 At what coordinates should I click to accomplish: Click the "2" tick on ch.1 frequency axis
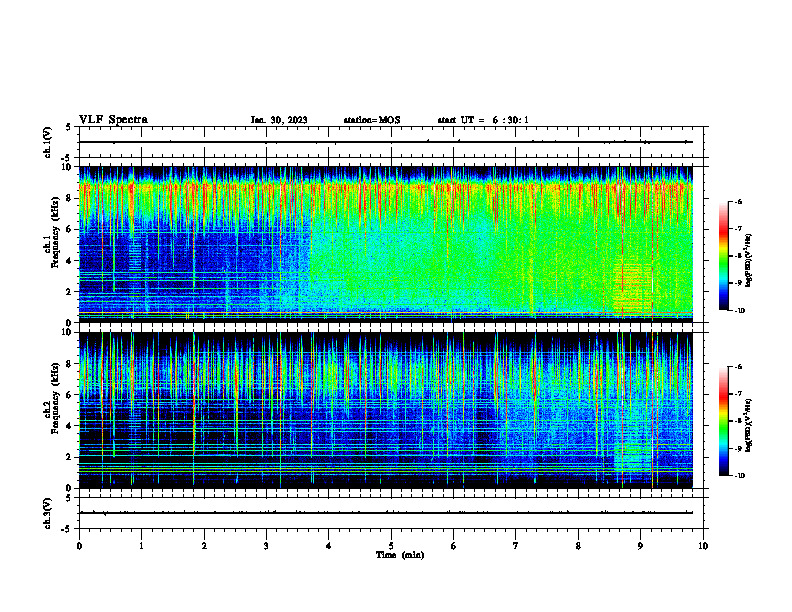[69, 291]
